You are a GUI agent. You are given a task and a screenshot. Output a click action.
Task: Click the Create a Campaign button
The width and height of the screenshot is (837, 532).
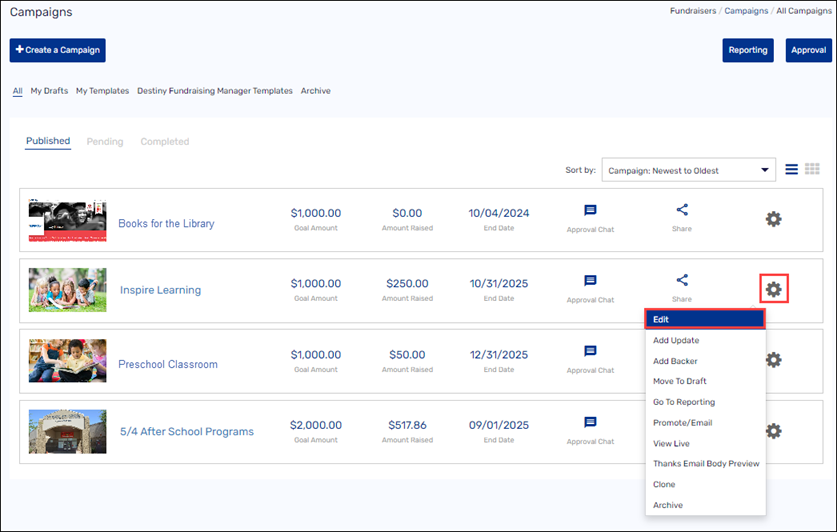[57, 50]
